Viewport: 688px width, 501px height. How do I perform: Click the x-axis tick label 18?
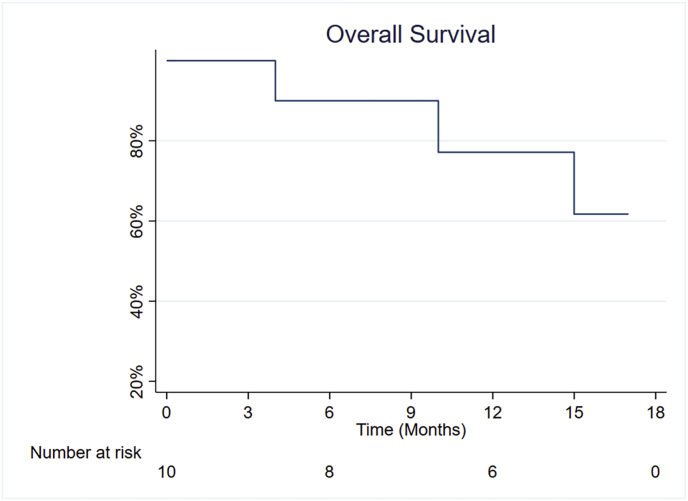click(655, 412)
